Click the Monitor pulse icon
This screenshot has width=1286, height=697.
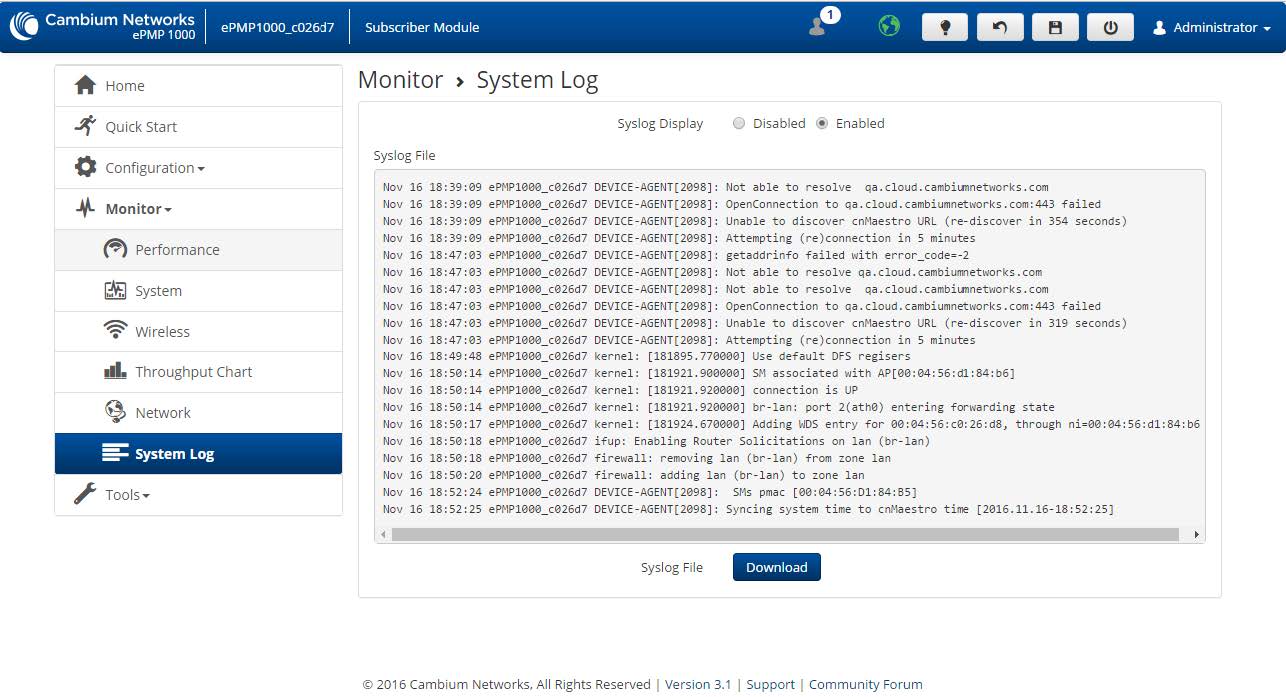86,208
